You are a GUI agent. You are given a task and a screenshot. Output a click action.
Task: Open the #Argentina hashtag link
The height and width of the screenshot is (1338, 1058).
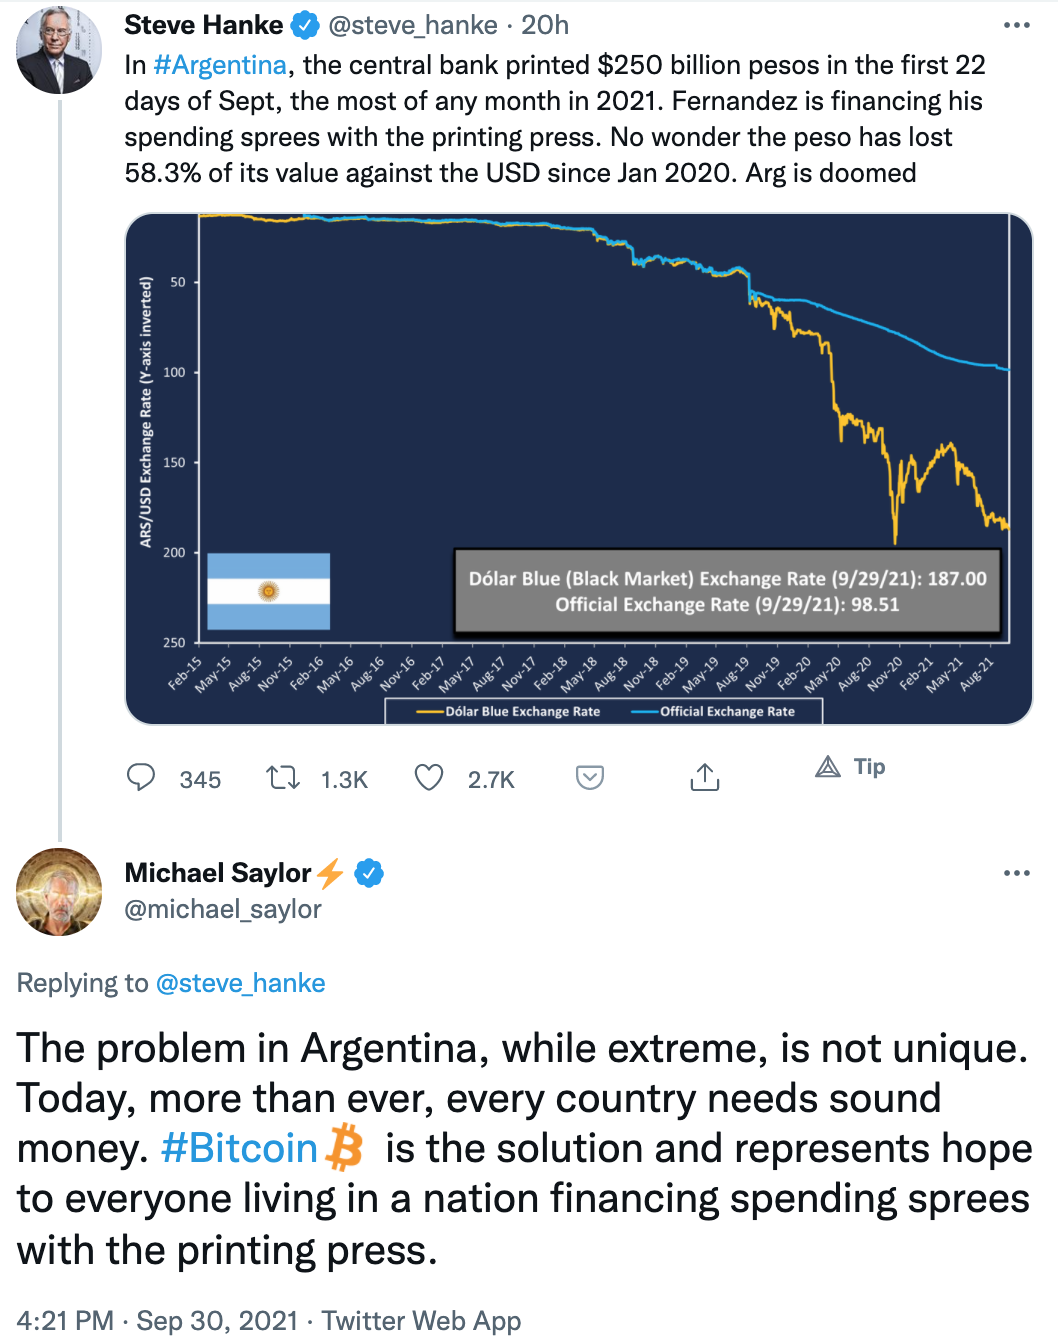coord(220,65)
